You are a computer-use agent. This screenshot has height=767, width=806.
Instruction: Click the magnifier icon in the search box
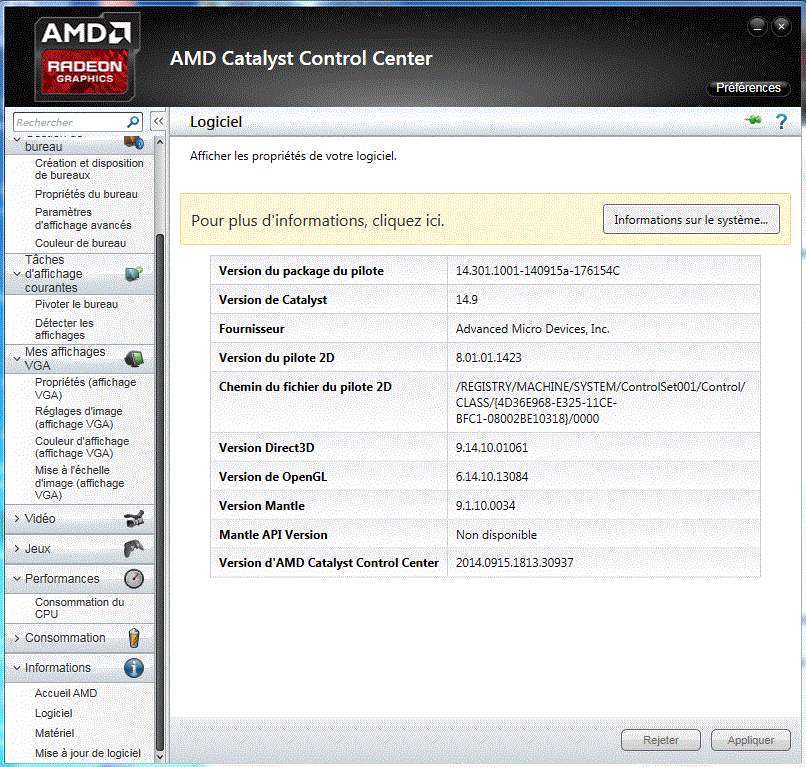click(131, 120)
